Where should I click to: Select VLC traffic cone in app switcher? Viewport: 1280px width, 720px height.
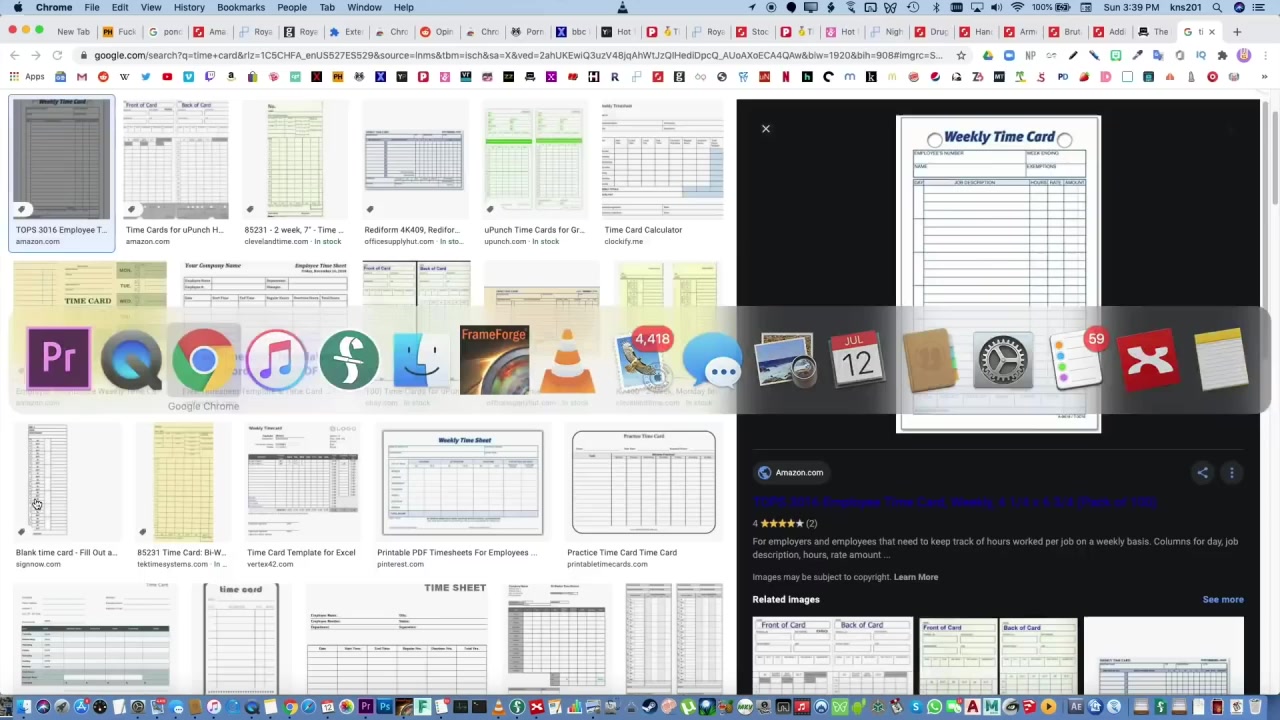(x=567, y=358)
